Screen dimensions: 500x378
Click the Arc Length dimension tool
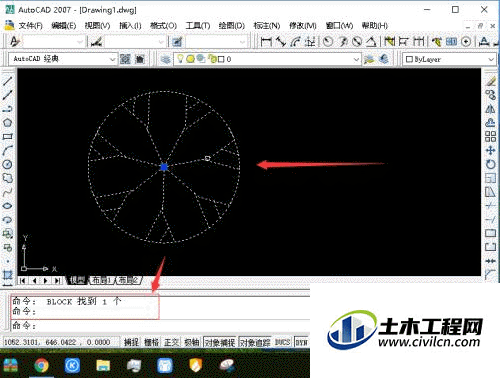pyautogui.click(x=296, y=42)
